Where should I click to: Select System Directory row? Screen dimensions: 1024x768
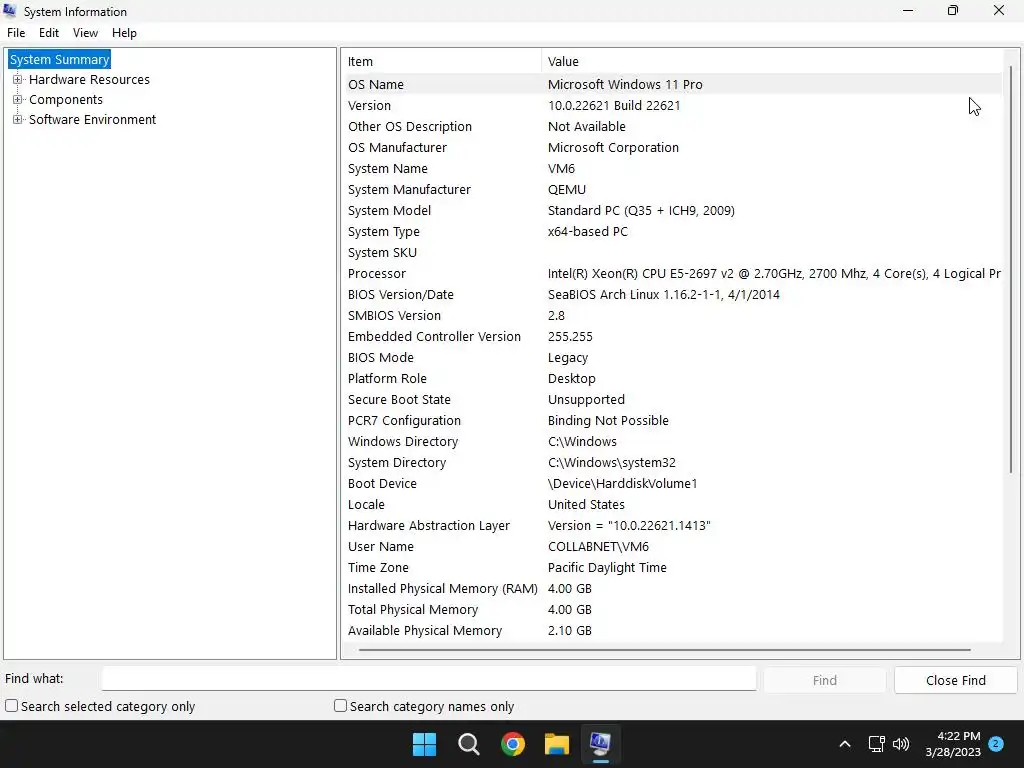click(x=673, y=462)
